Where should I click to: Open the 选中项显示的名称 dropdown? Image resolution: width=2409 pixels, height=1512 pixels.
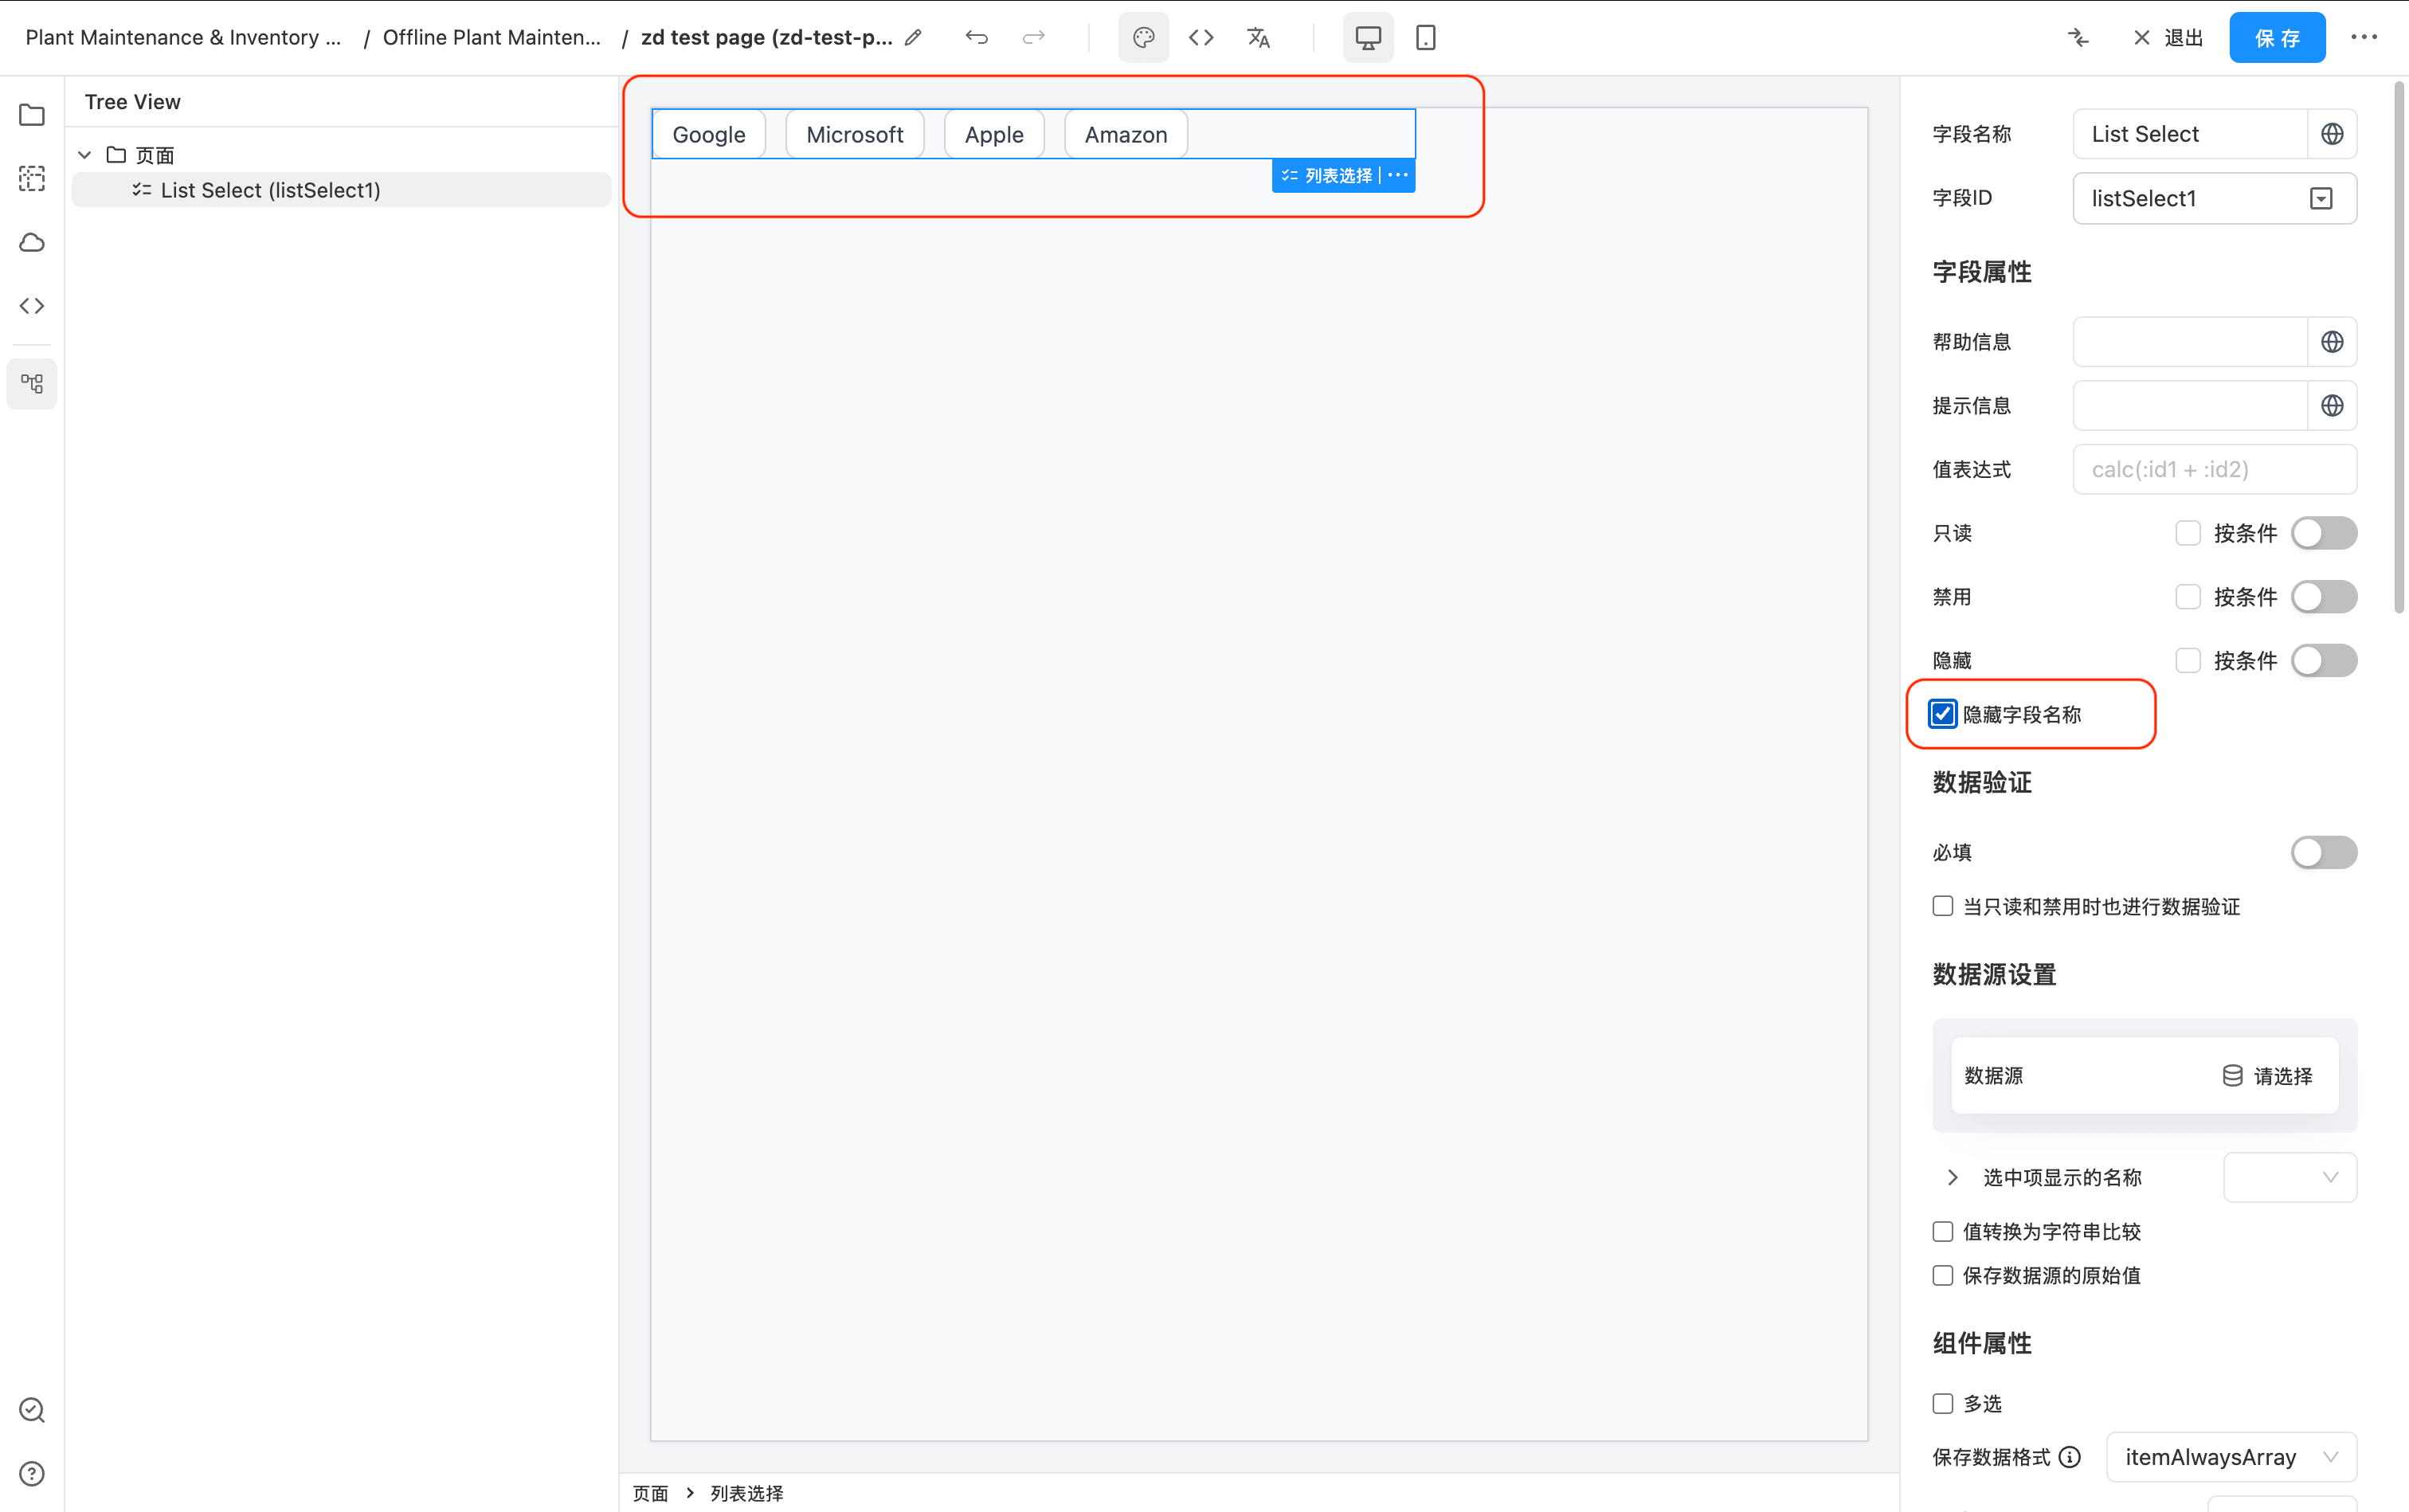(x=2289, y=1177)
